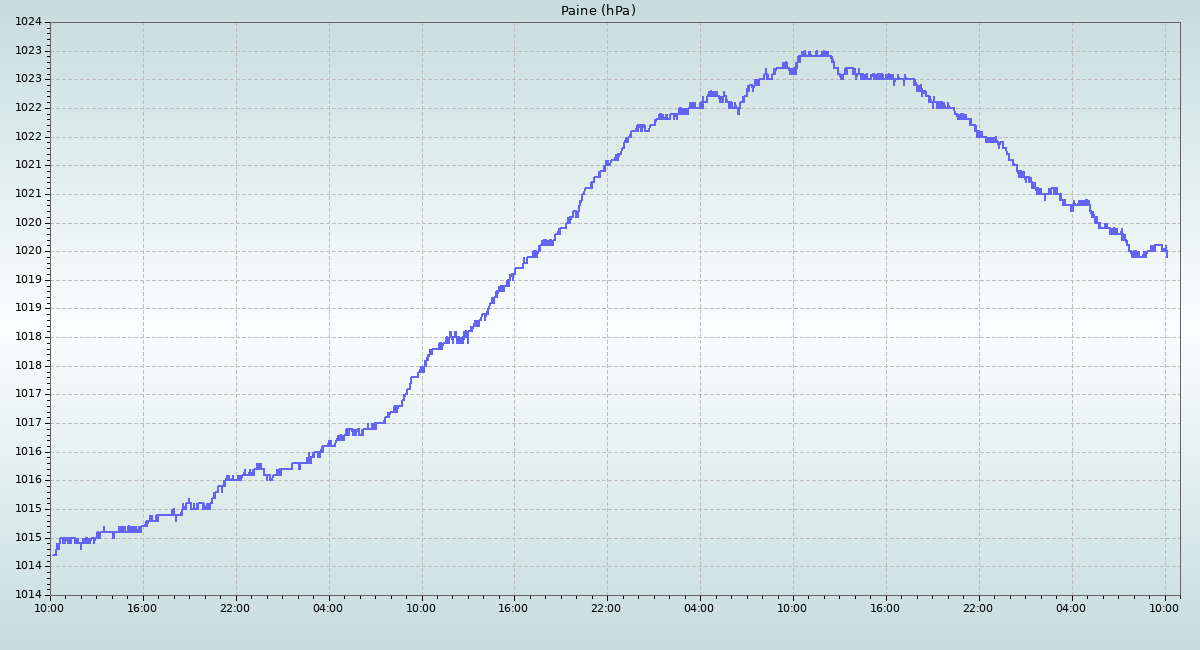Click the 1024 label on the y-axis
Screen dimensions: 1200x650
[x=29, y=22]
